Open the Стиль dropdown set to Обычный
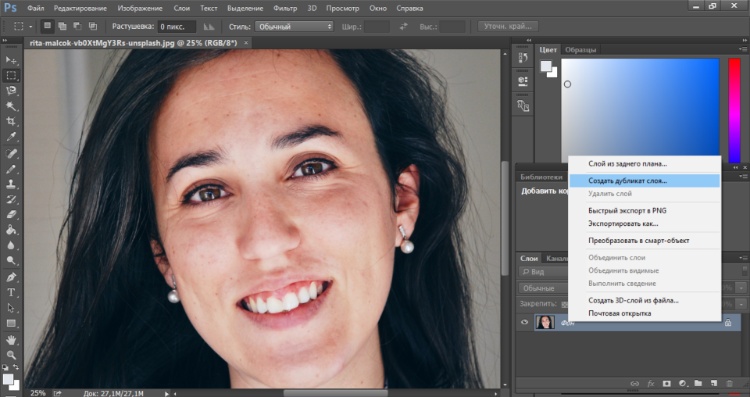Viewport: 750px width, 397px height. [294, 27]
